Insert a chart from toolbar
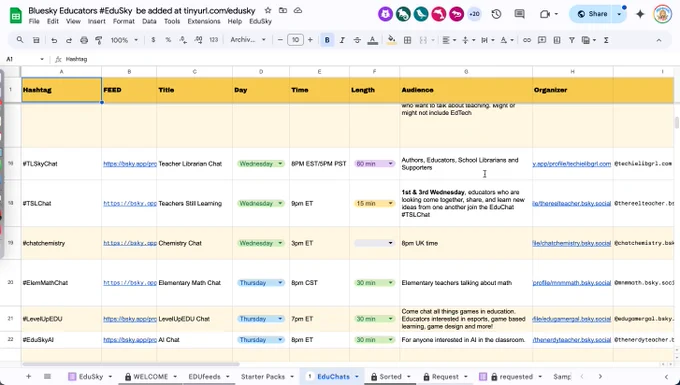Image resolution: width=680 pixels, height=385 pixels. [x=557, y=40]
